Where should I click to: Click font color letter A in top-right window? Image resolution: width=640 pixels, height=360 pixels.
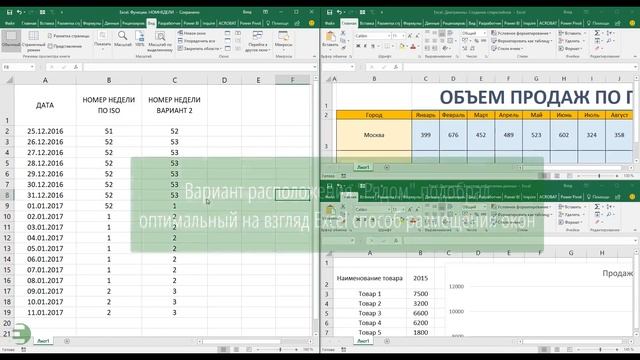[x=413, y=47]
